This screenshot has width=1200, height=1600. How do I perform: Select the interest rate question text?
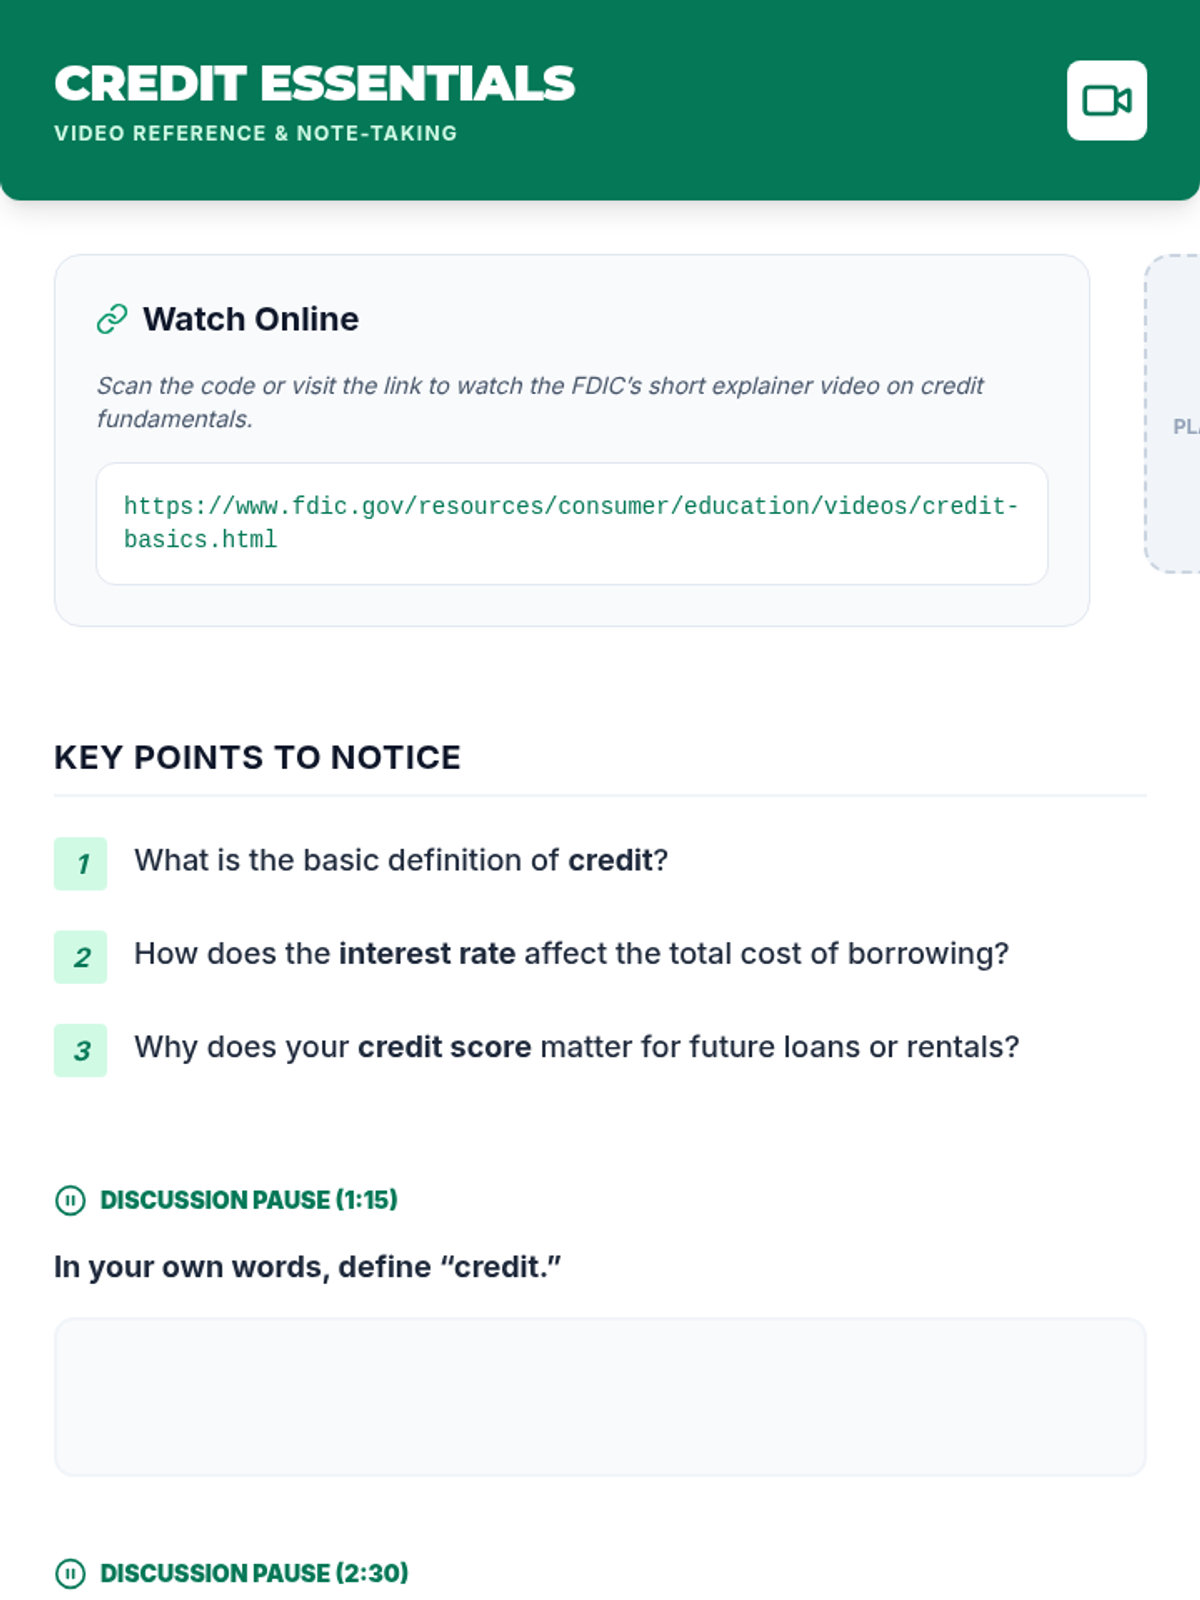pos(571,953)
